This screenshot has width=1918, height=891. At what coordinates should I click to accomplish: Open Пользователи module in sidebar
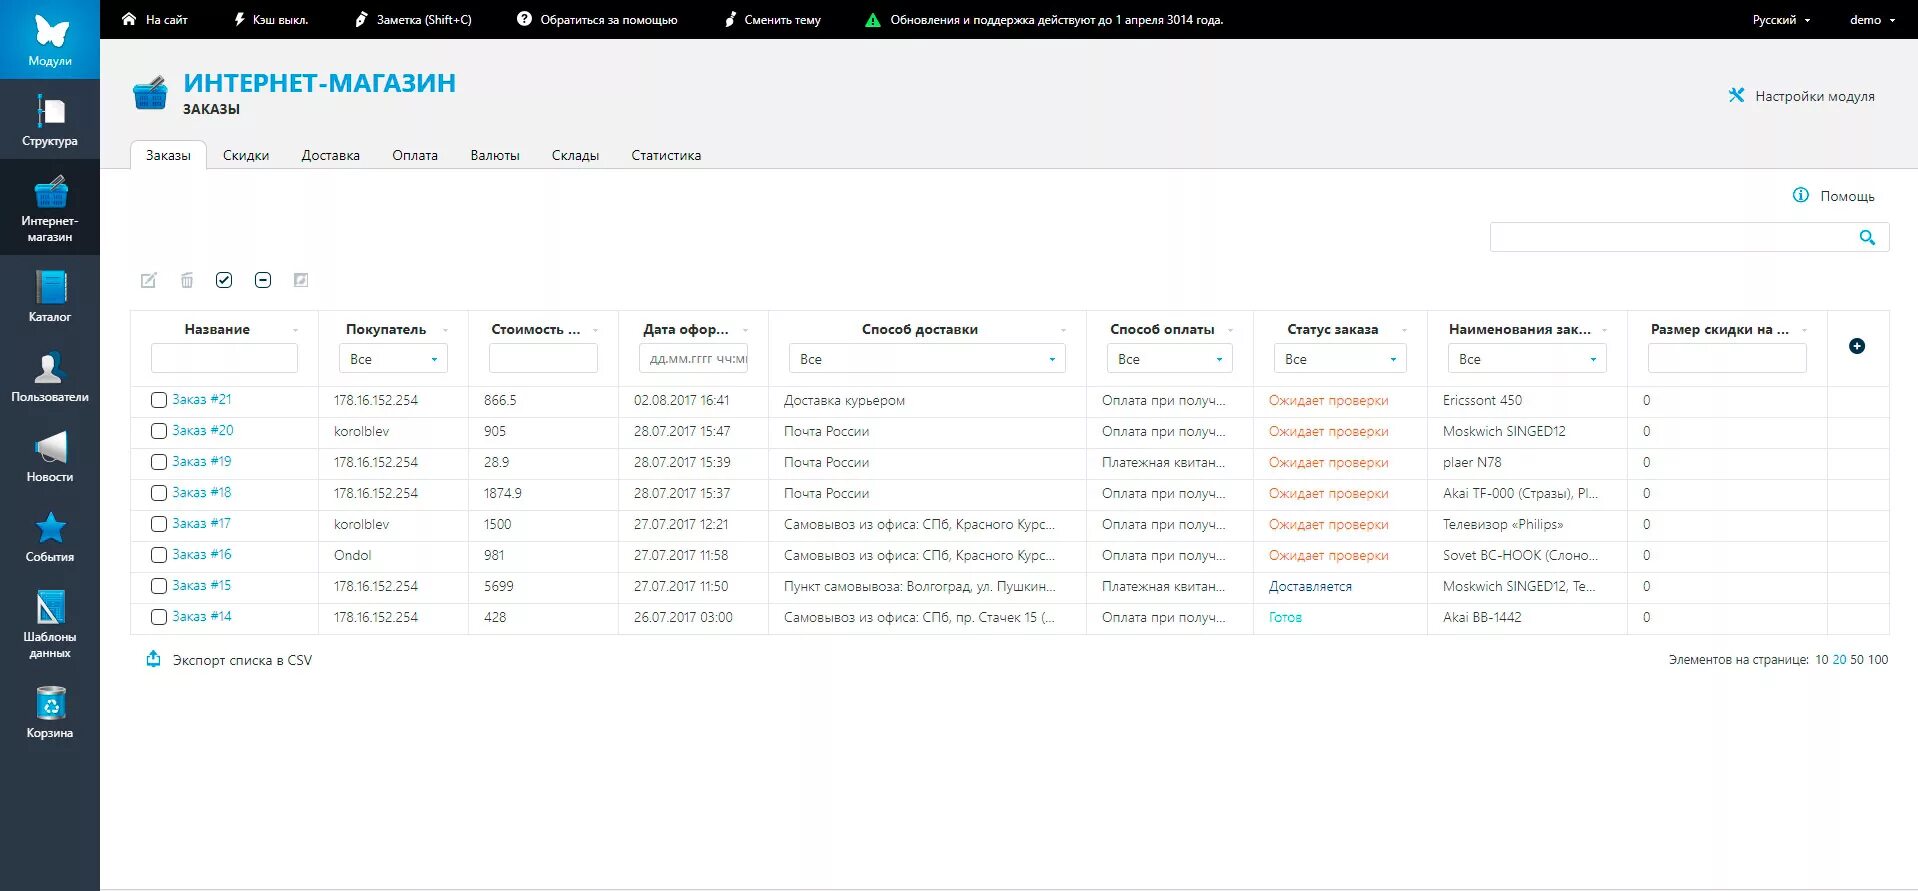click(50, 376)
